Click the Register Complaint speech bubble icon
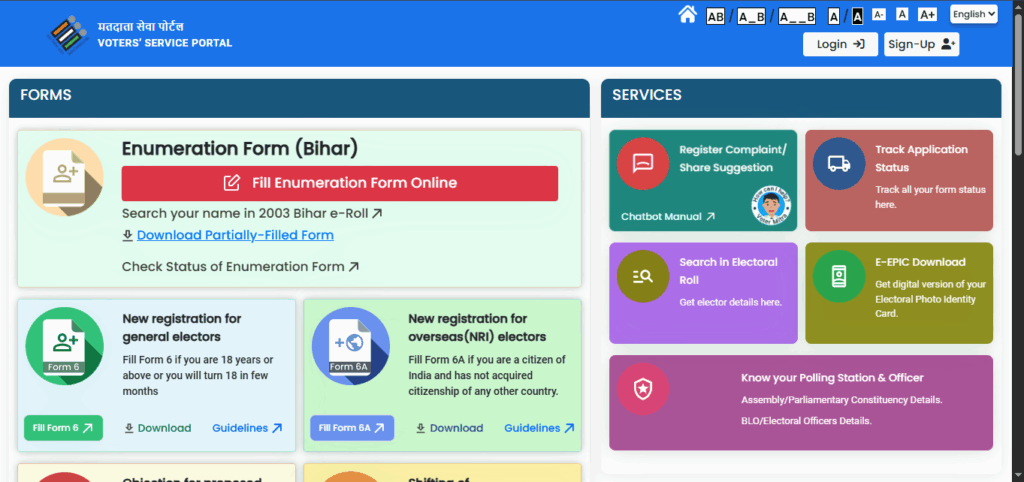Viewport: 1024px width, 482px height. pyautogui.click(x=643, y=164)
